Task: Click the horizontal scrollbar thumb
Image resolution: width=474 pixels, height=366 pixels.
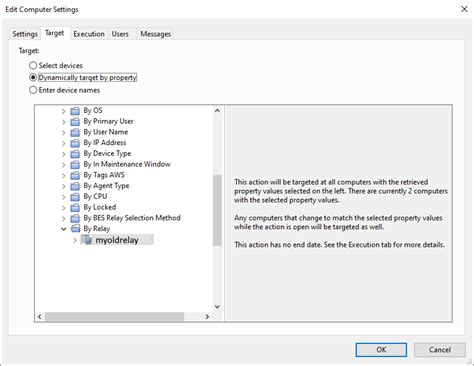Action: pos(114,317)
